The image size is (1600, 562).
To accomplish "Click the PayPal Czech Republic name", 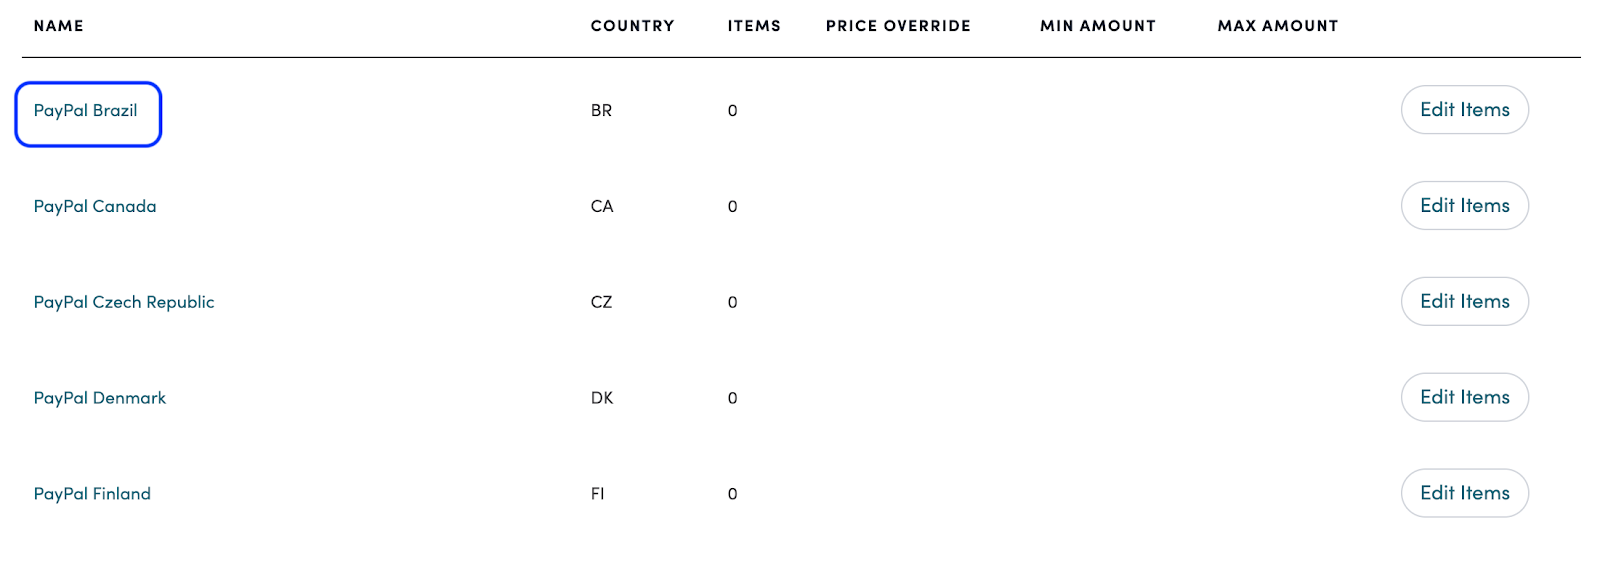I will point(124,302).
